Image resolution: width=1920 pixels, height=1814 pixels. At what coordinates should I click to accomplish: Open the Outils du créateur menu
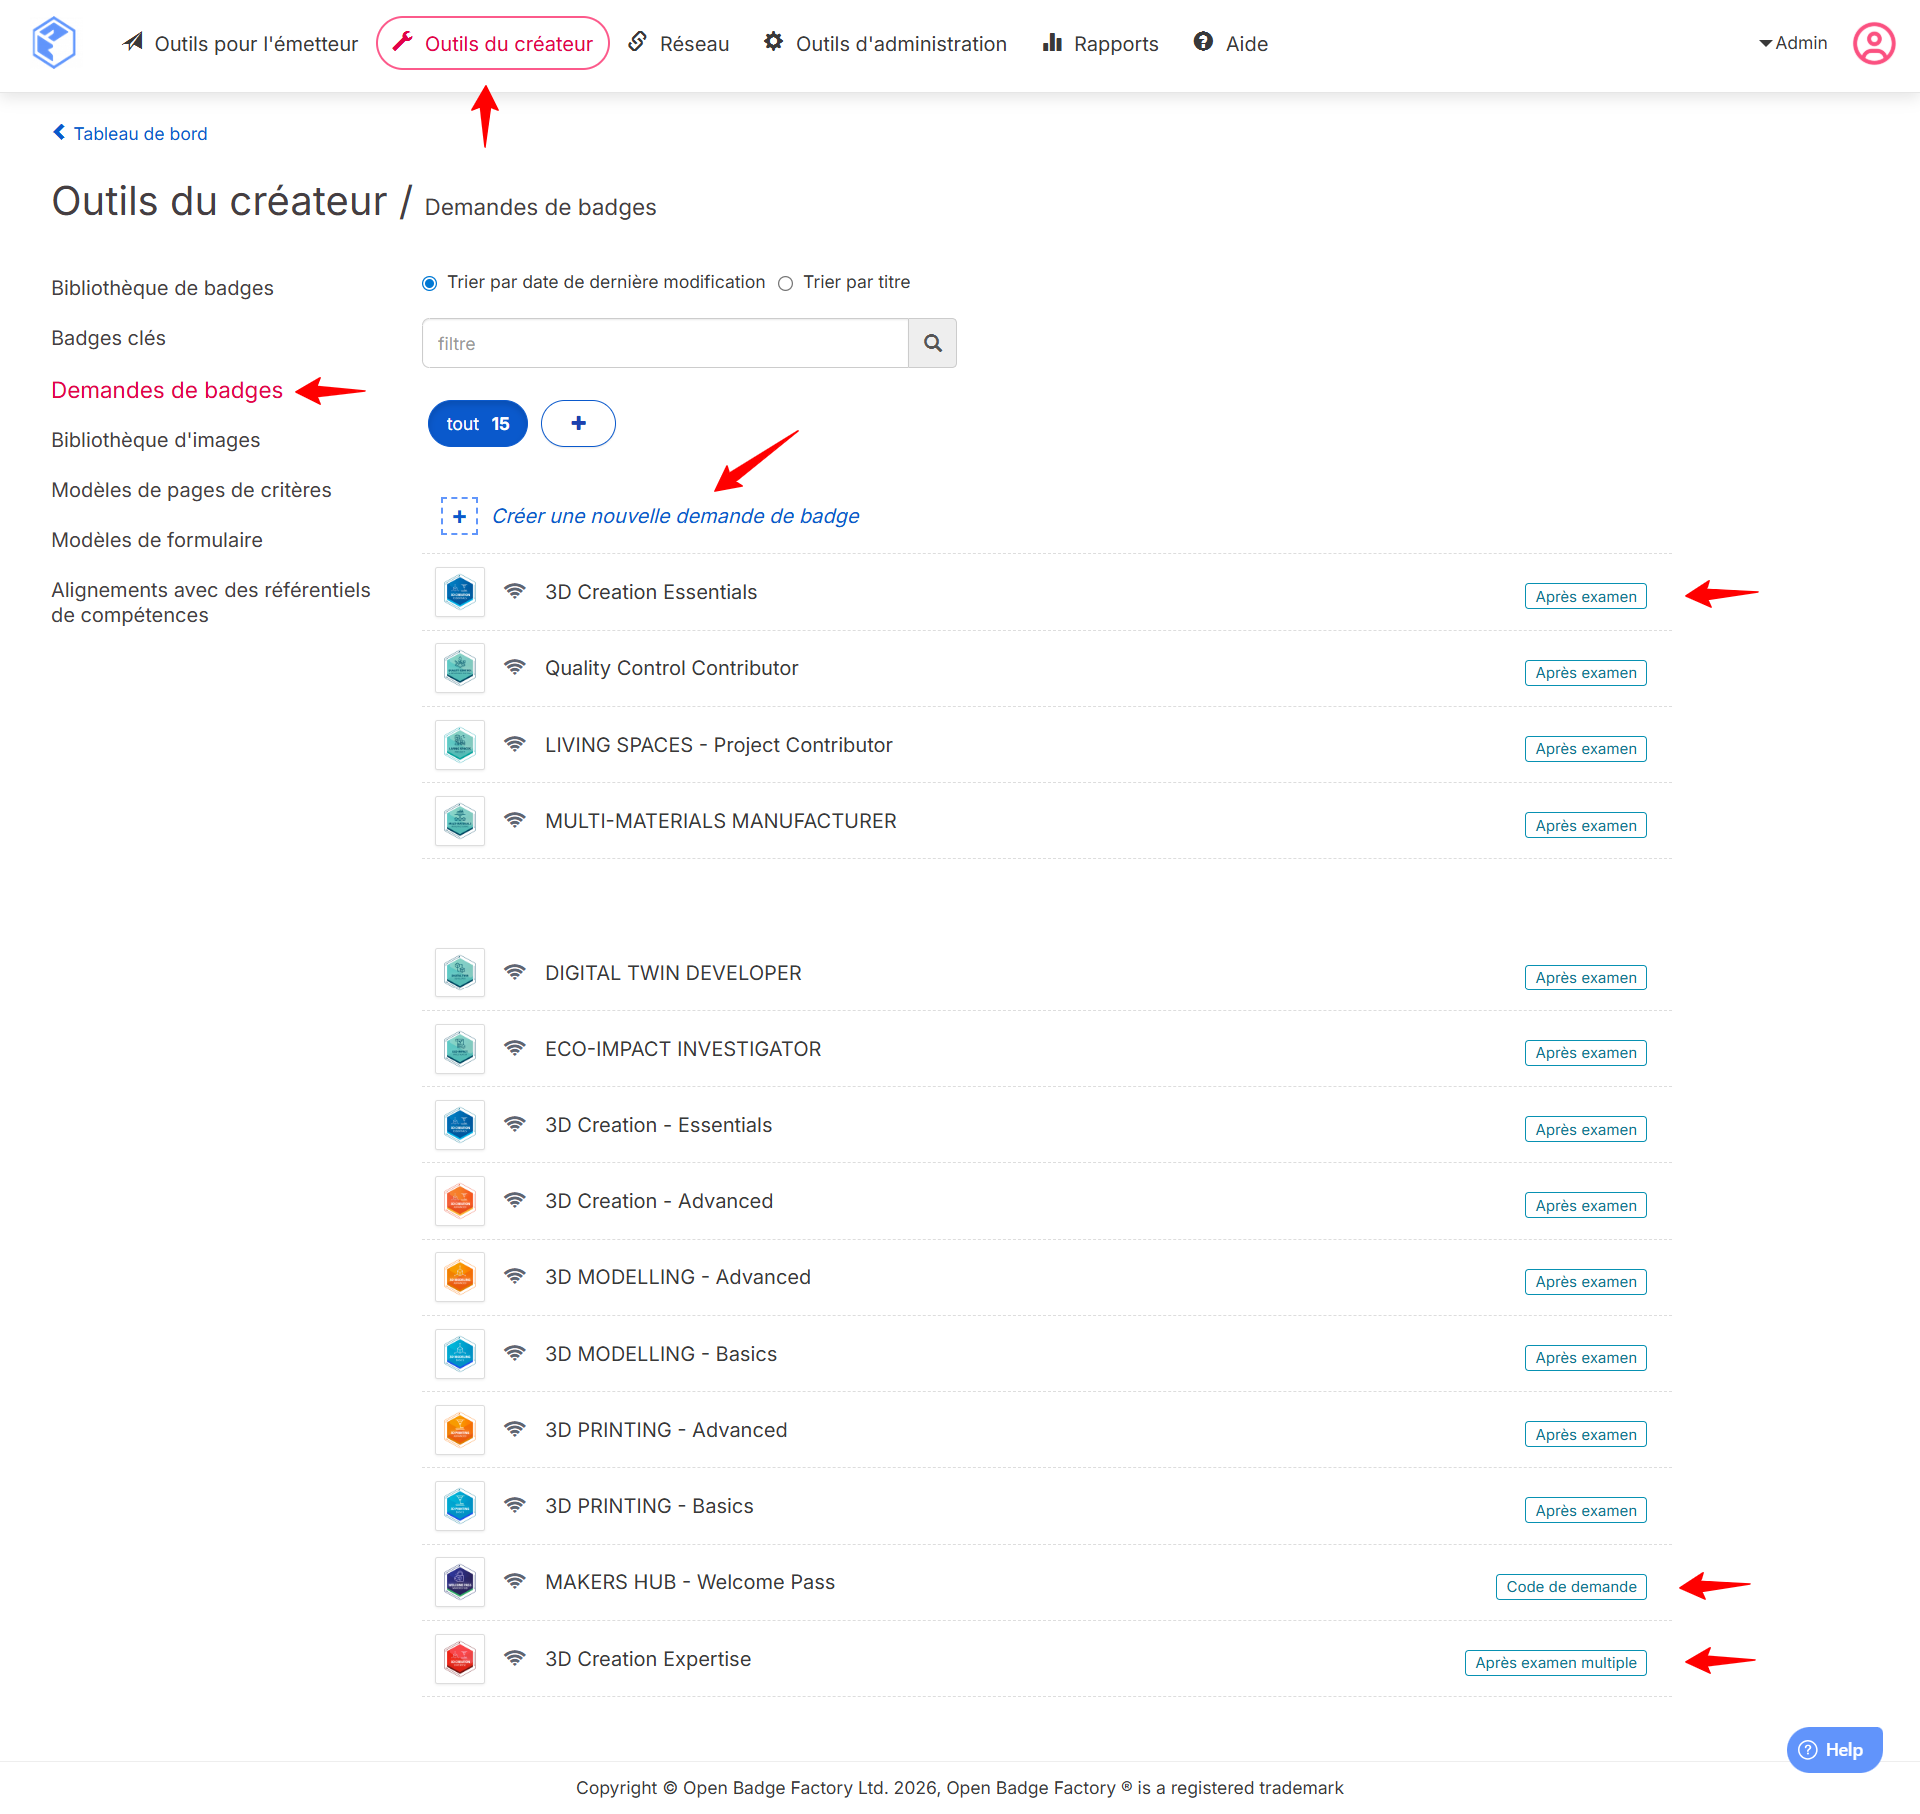pyautogui.click(x=493, y=44)
